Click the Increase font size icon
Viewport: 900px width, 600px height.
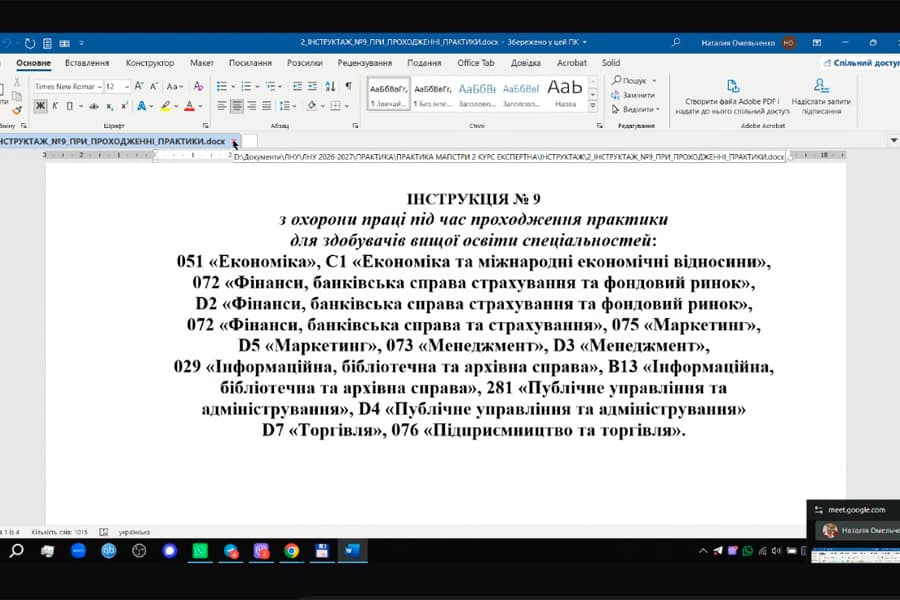pos(139,86)
